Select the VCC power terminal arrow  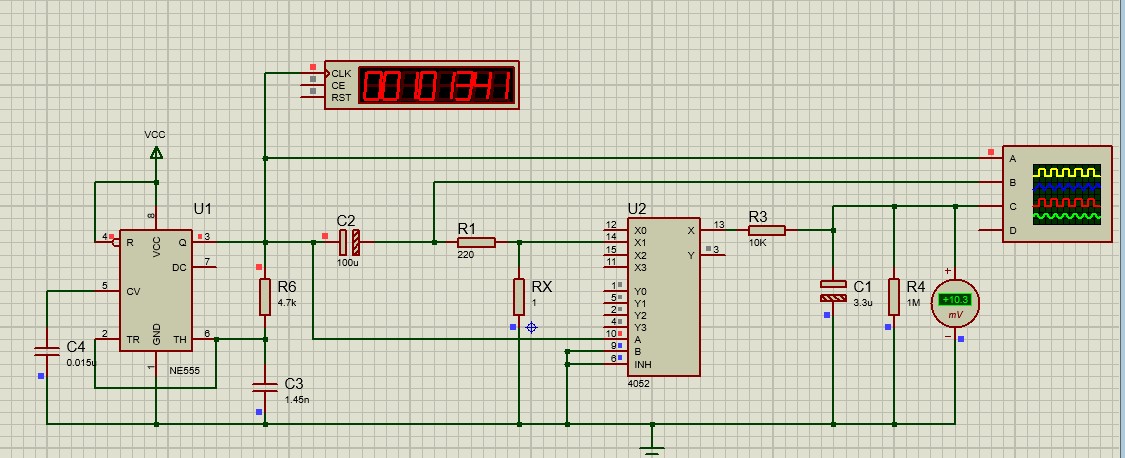(x=156, y=152)
